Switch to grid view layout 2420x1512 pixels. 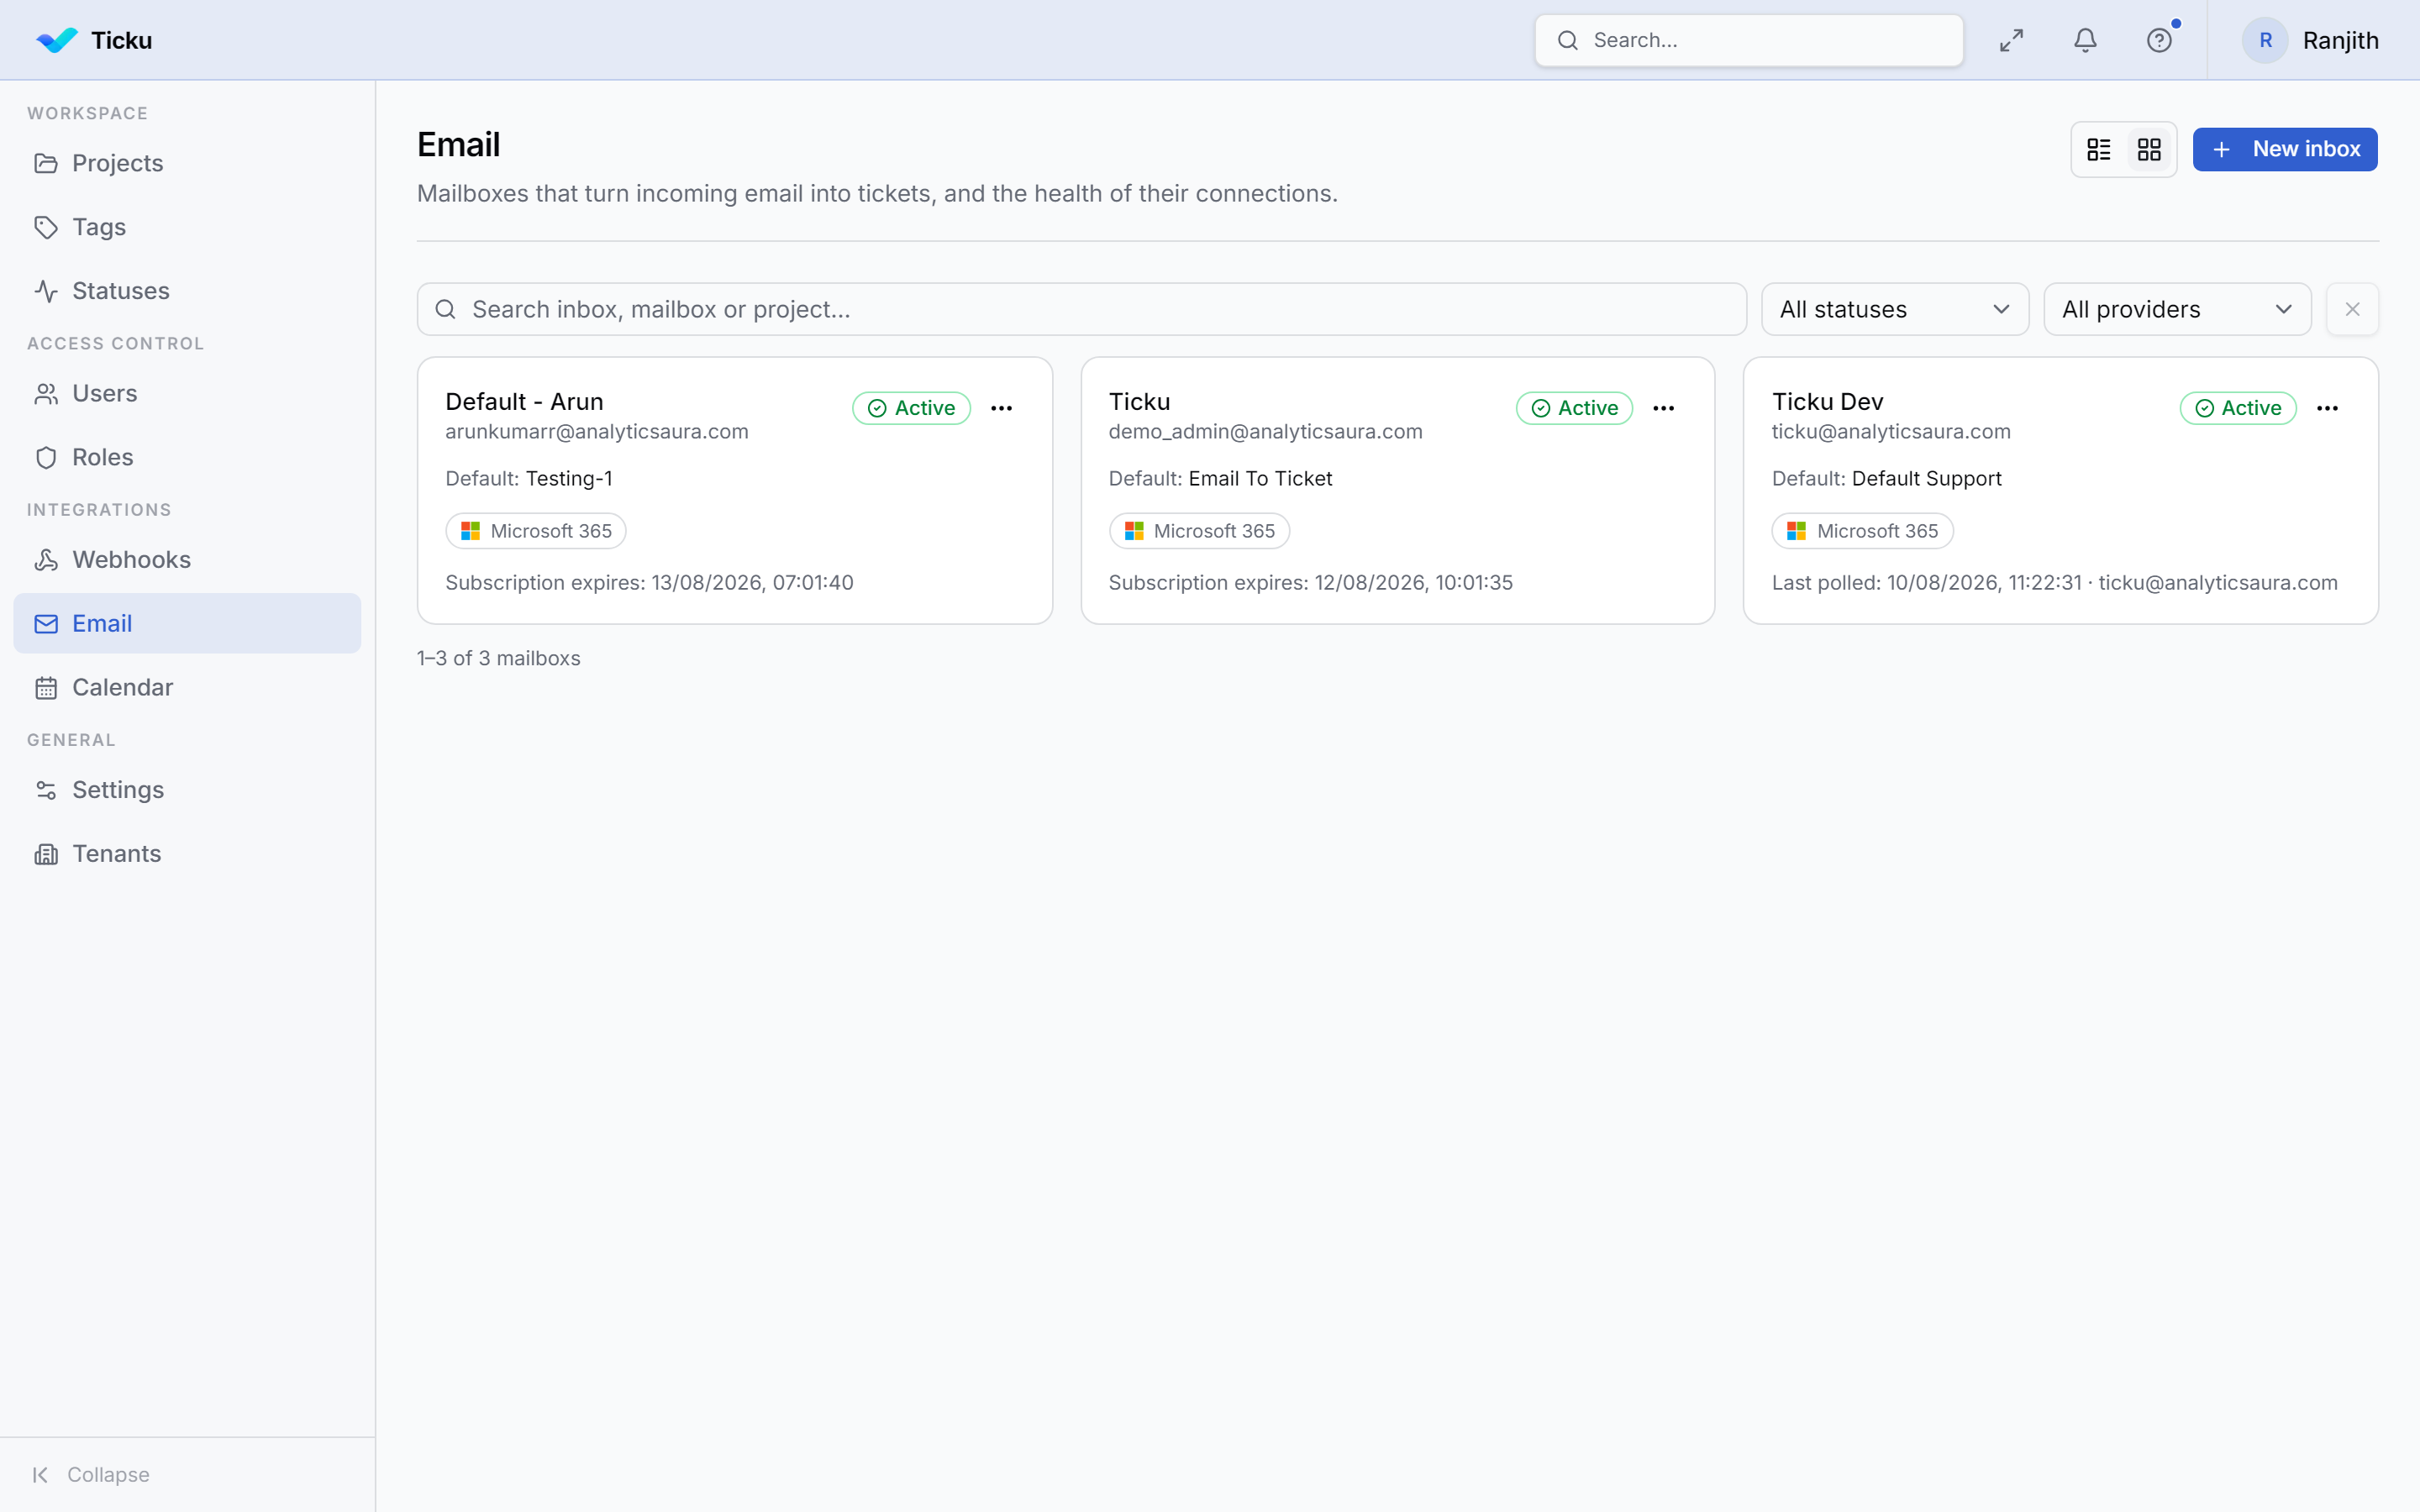2149,149
